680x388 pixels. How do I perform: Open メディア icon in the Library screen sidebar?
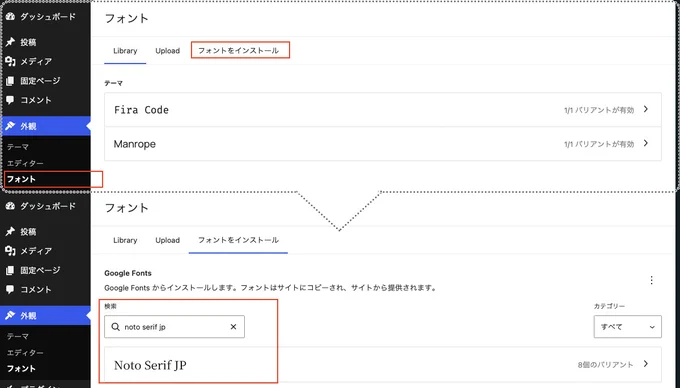pyautogui.click(x=10, y=62)
